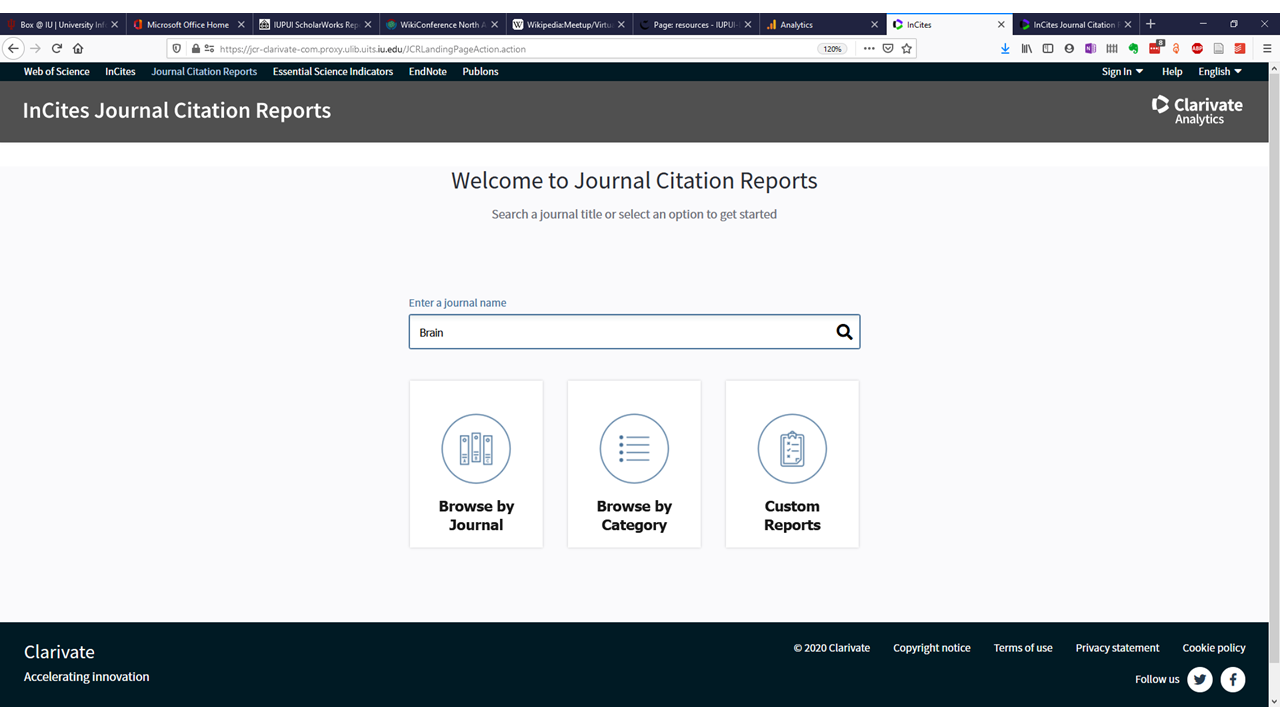
Task: Open the Firefox hamburger menu
Action: tap(1267, 48)
